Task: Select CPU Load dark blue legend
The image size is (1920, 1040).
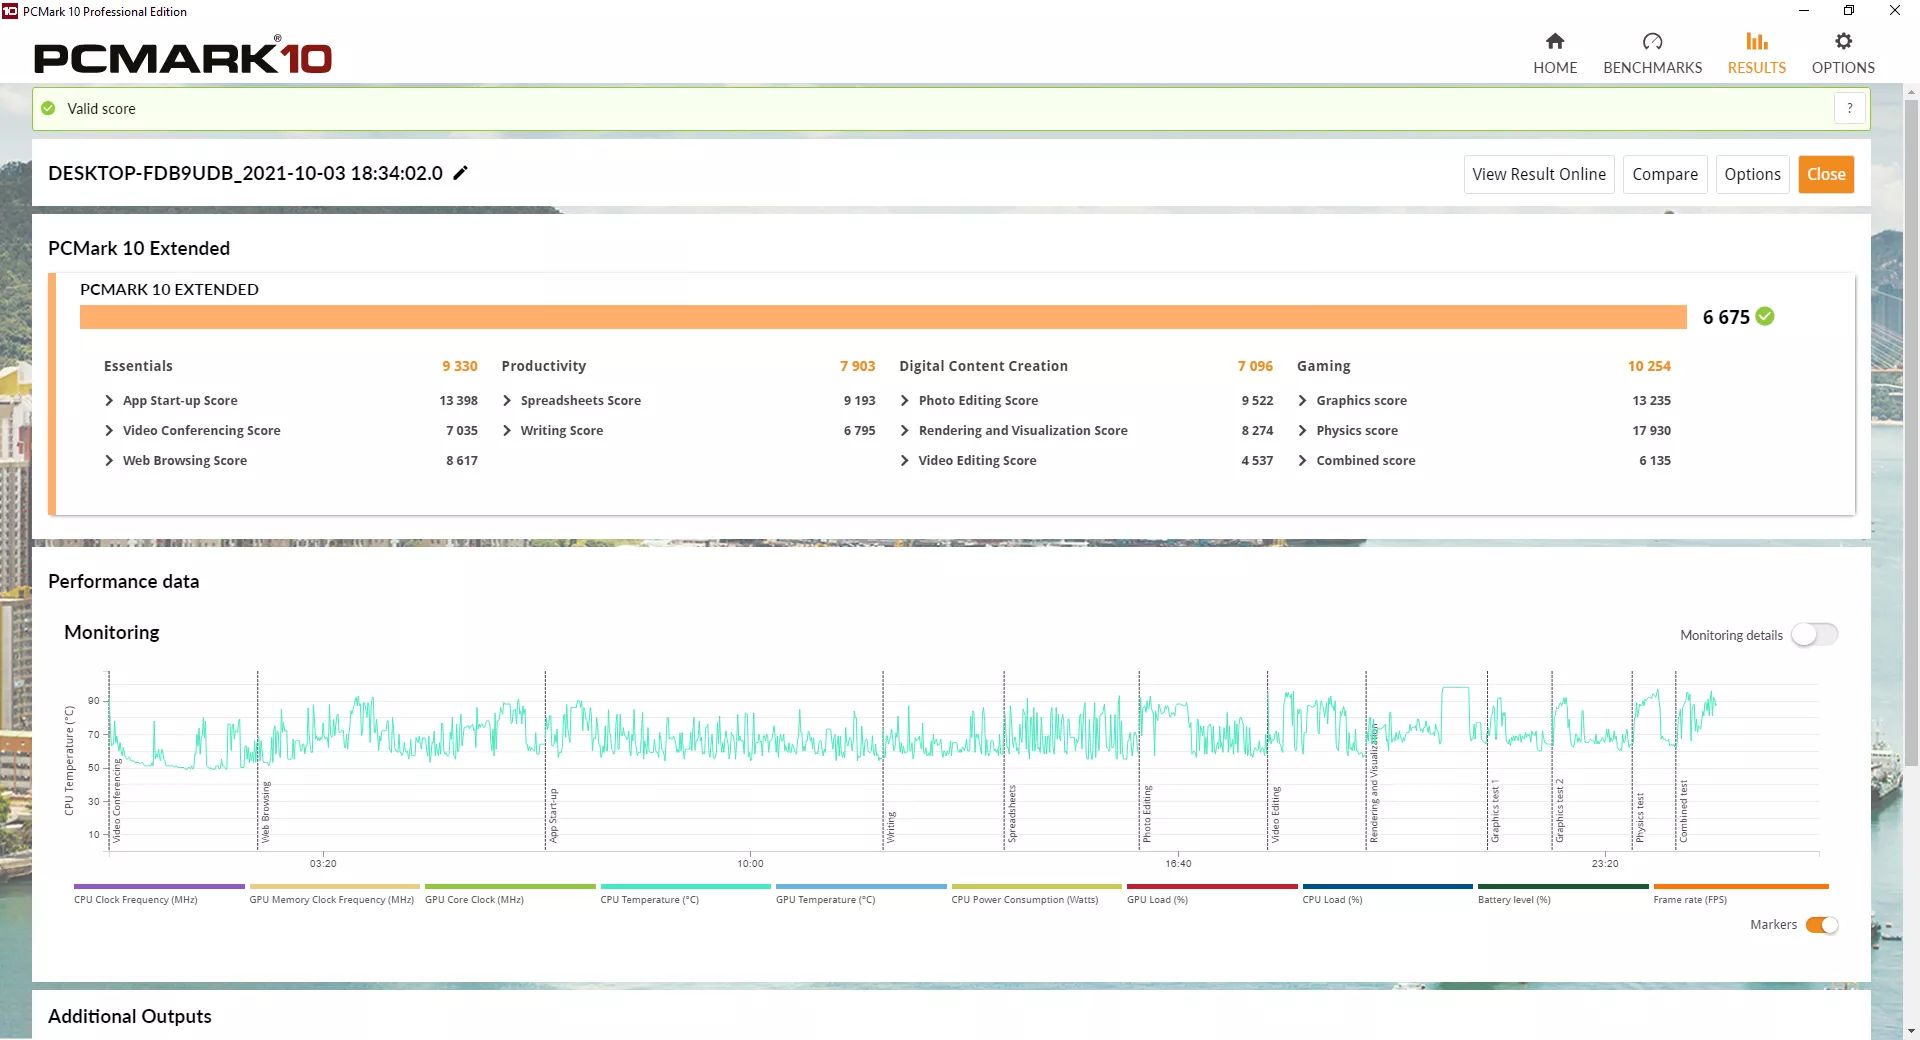Action: (x=1388, y=894)
